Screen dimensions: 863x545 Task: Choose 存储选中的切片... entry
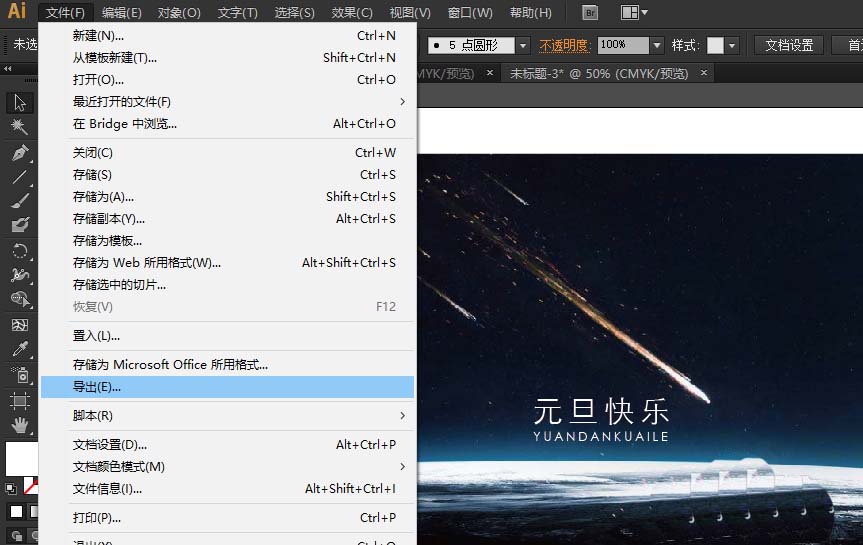227,285
